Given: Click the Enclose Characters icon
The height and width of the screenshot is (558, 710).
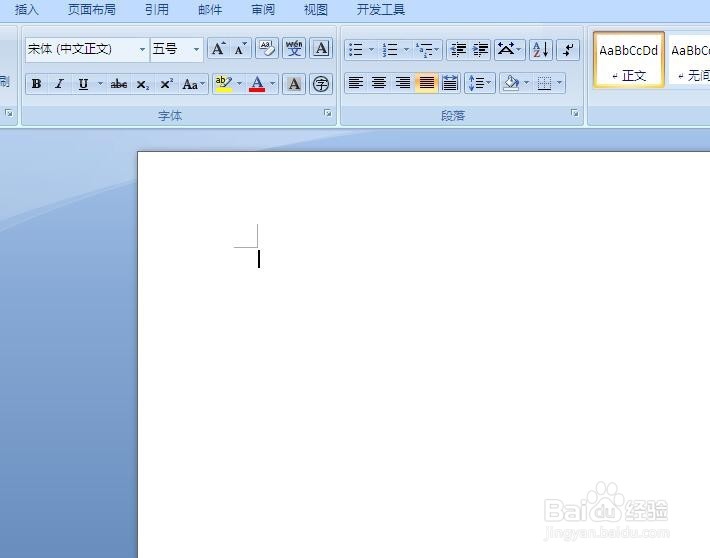Looking at the screenshot, I should (321, 84).
